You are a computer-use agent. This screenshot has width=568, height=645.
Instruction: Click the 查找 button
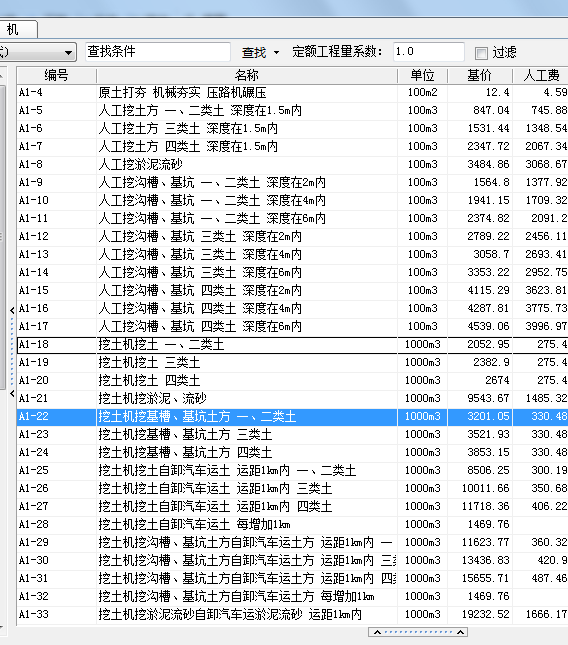click(x=254, y=52)
